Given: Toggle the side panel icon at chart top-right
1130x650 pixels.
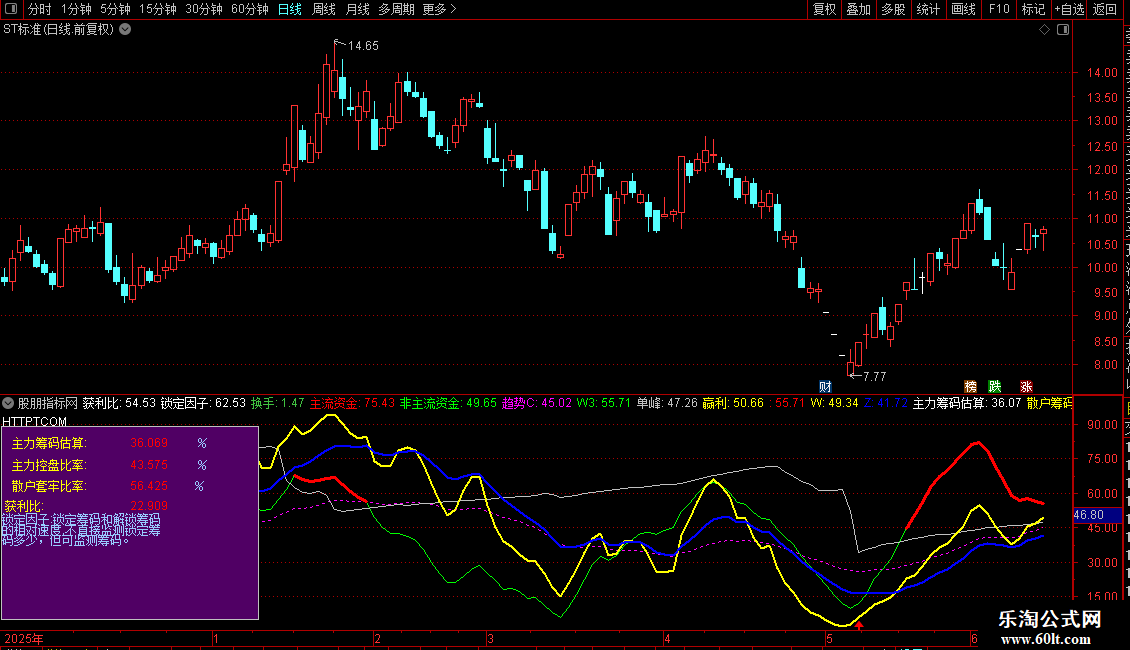Looking at the screenshot, I should tap(1063, 30).
